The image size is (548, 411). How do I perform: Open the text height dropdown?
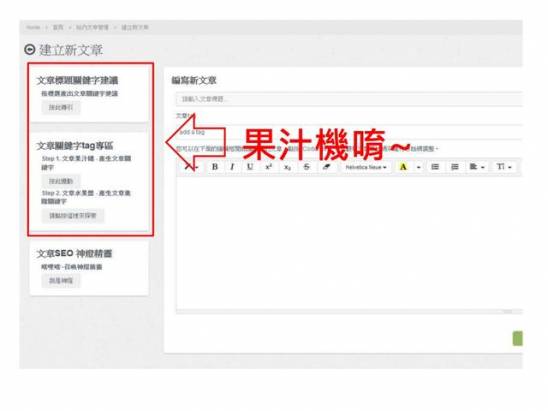tap(504, 167)
